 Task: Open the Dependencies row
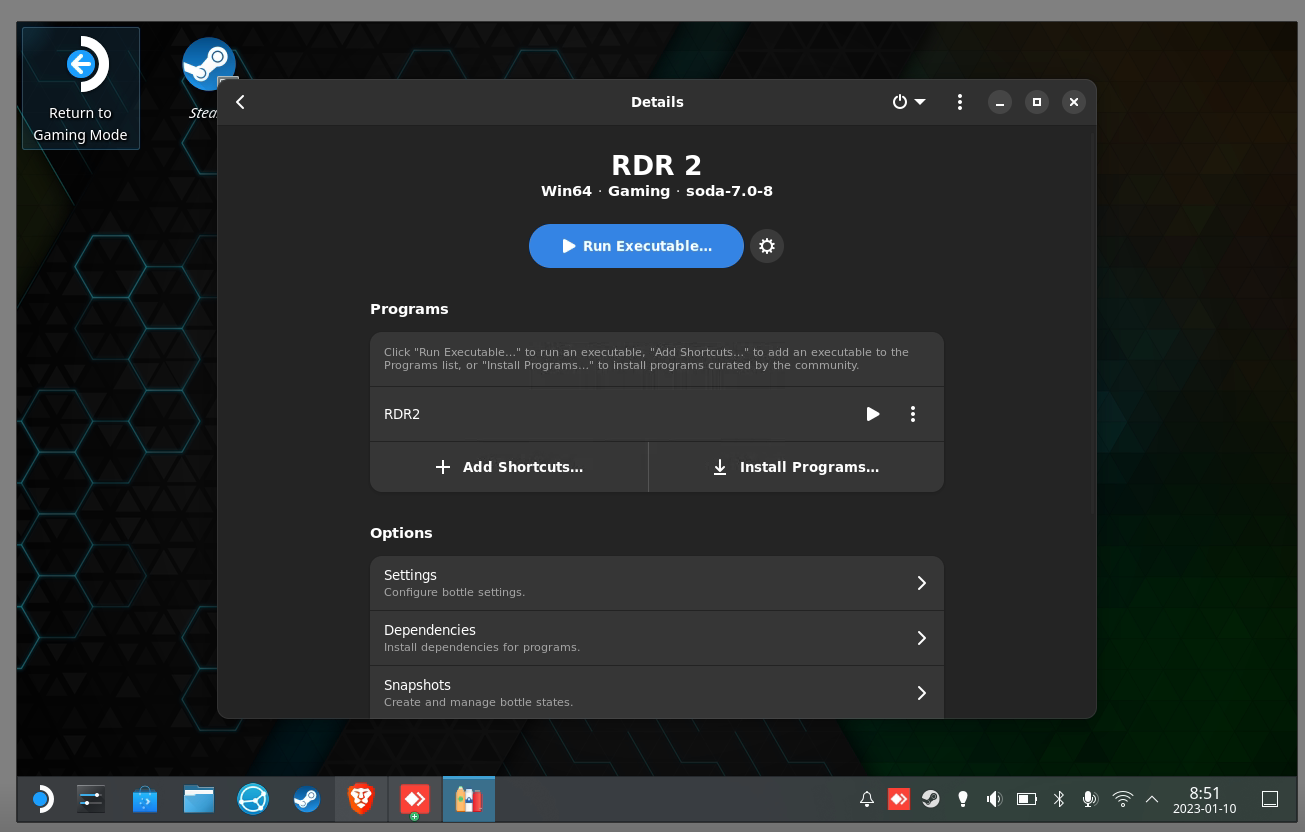[x=657, y=638]
